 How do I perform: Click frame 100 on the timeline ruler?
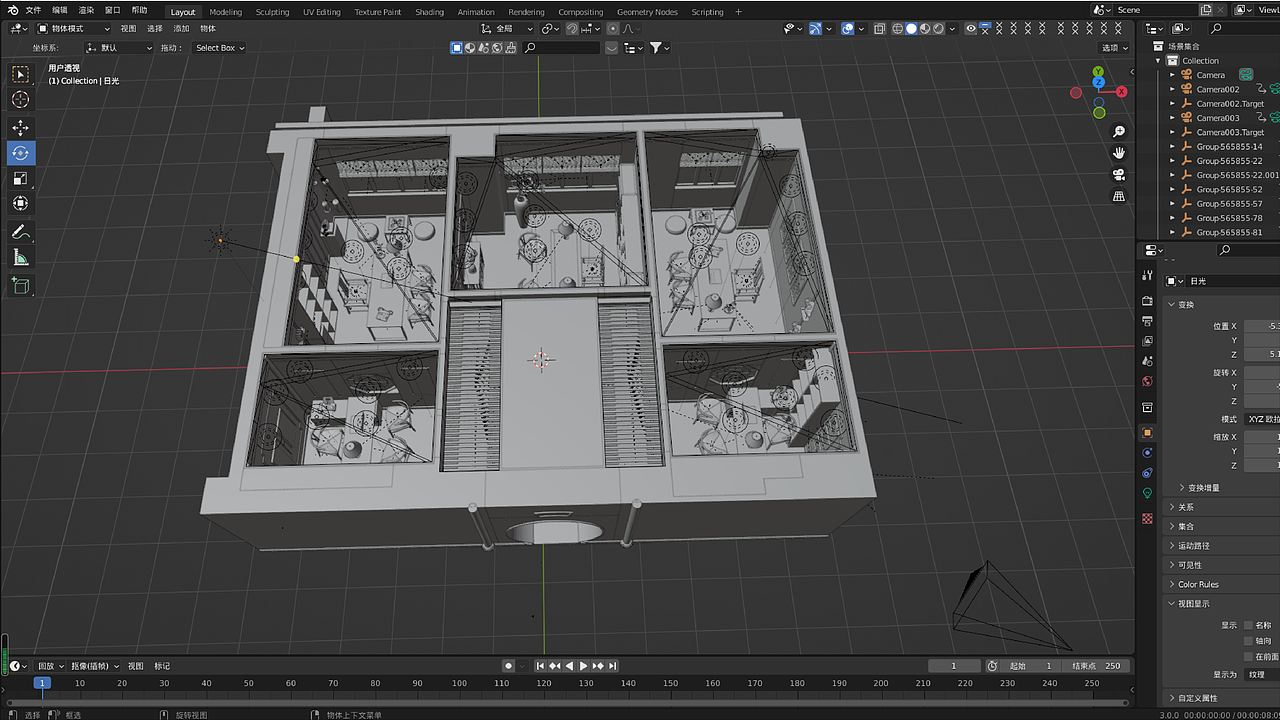coord(459,683)
